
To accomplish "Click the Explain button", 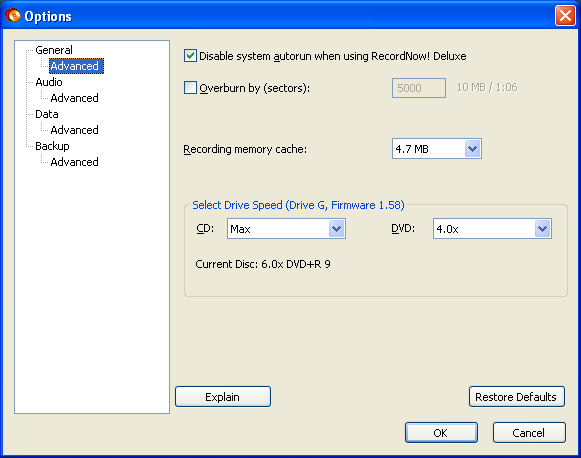I will point(223,396).
